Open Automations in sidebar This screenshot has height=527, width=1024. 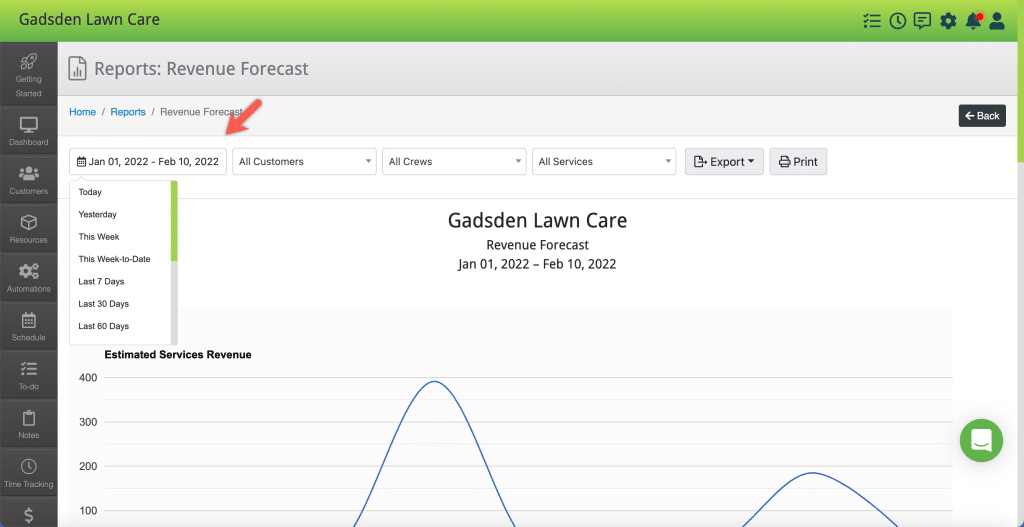[29, 277]
